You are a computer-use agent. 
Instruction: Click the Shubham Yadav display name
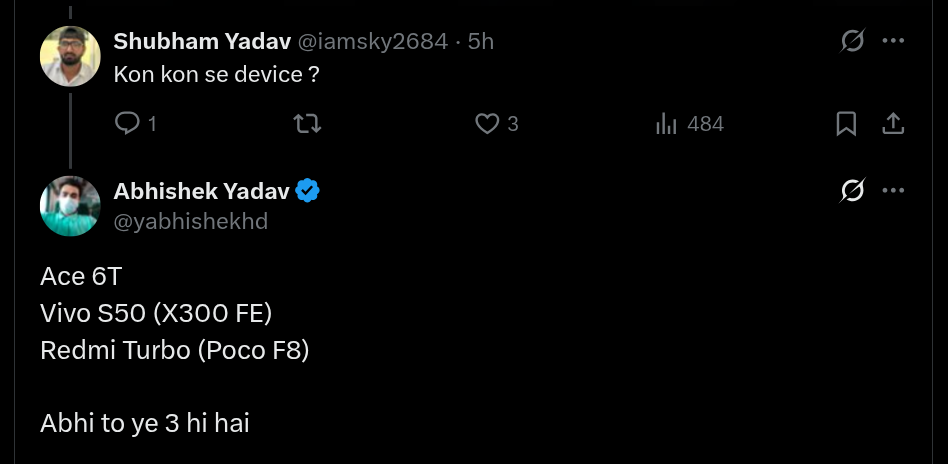tap(199, 41)
